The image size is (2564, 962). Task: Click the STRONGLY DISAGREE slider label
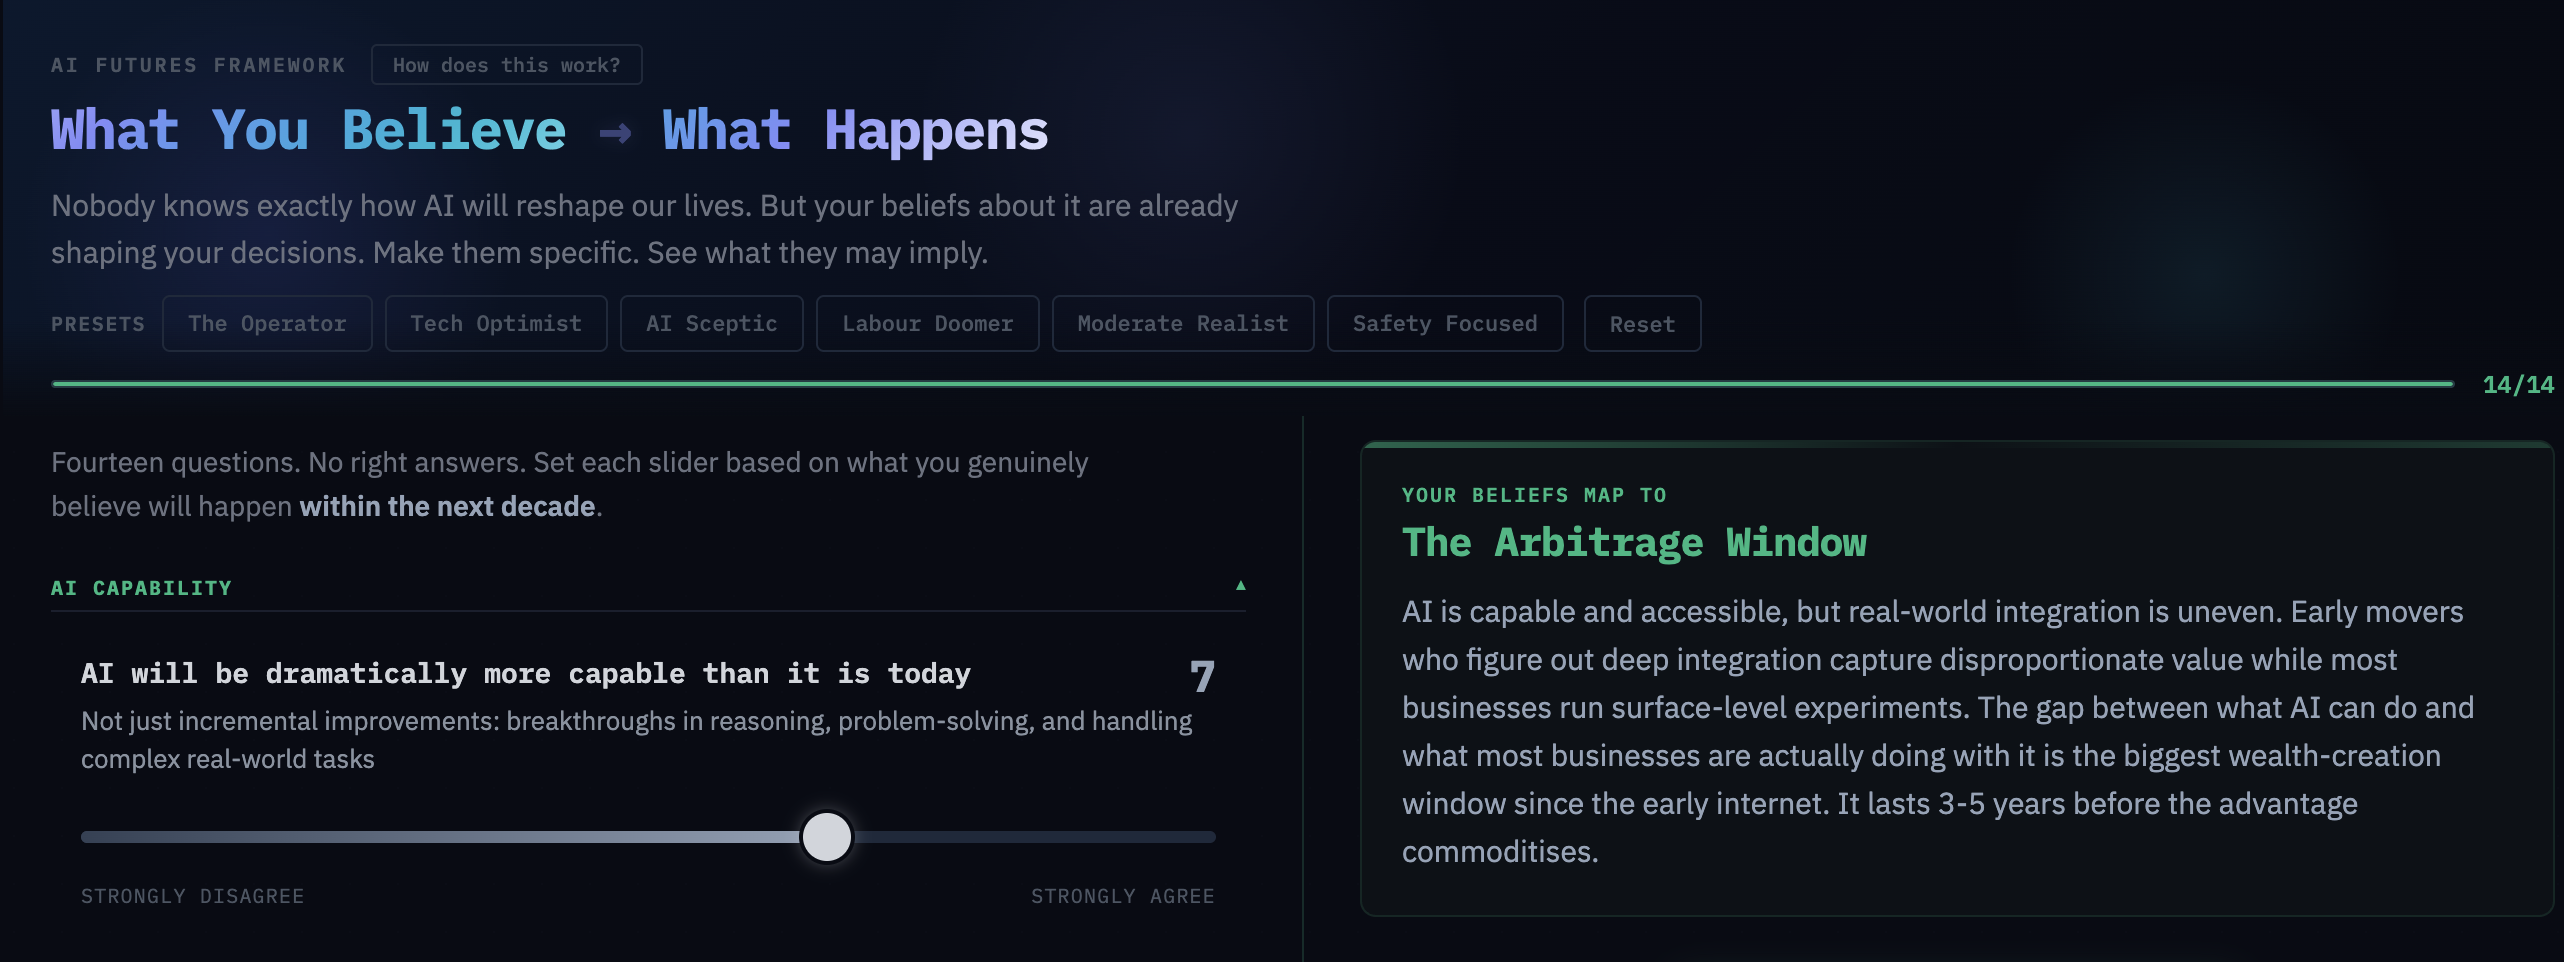point(192,895)
